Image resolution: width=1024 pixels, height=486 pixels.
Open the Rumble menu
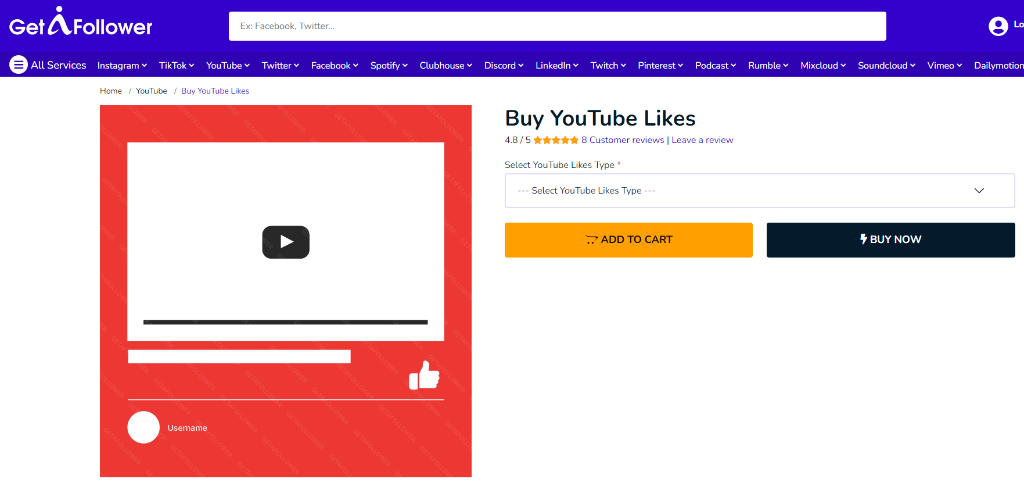(x=769, y=65)
